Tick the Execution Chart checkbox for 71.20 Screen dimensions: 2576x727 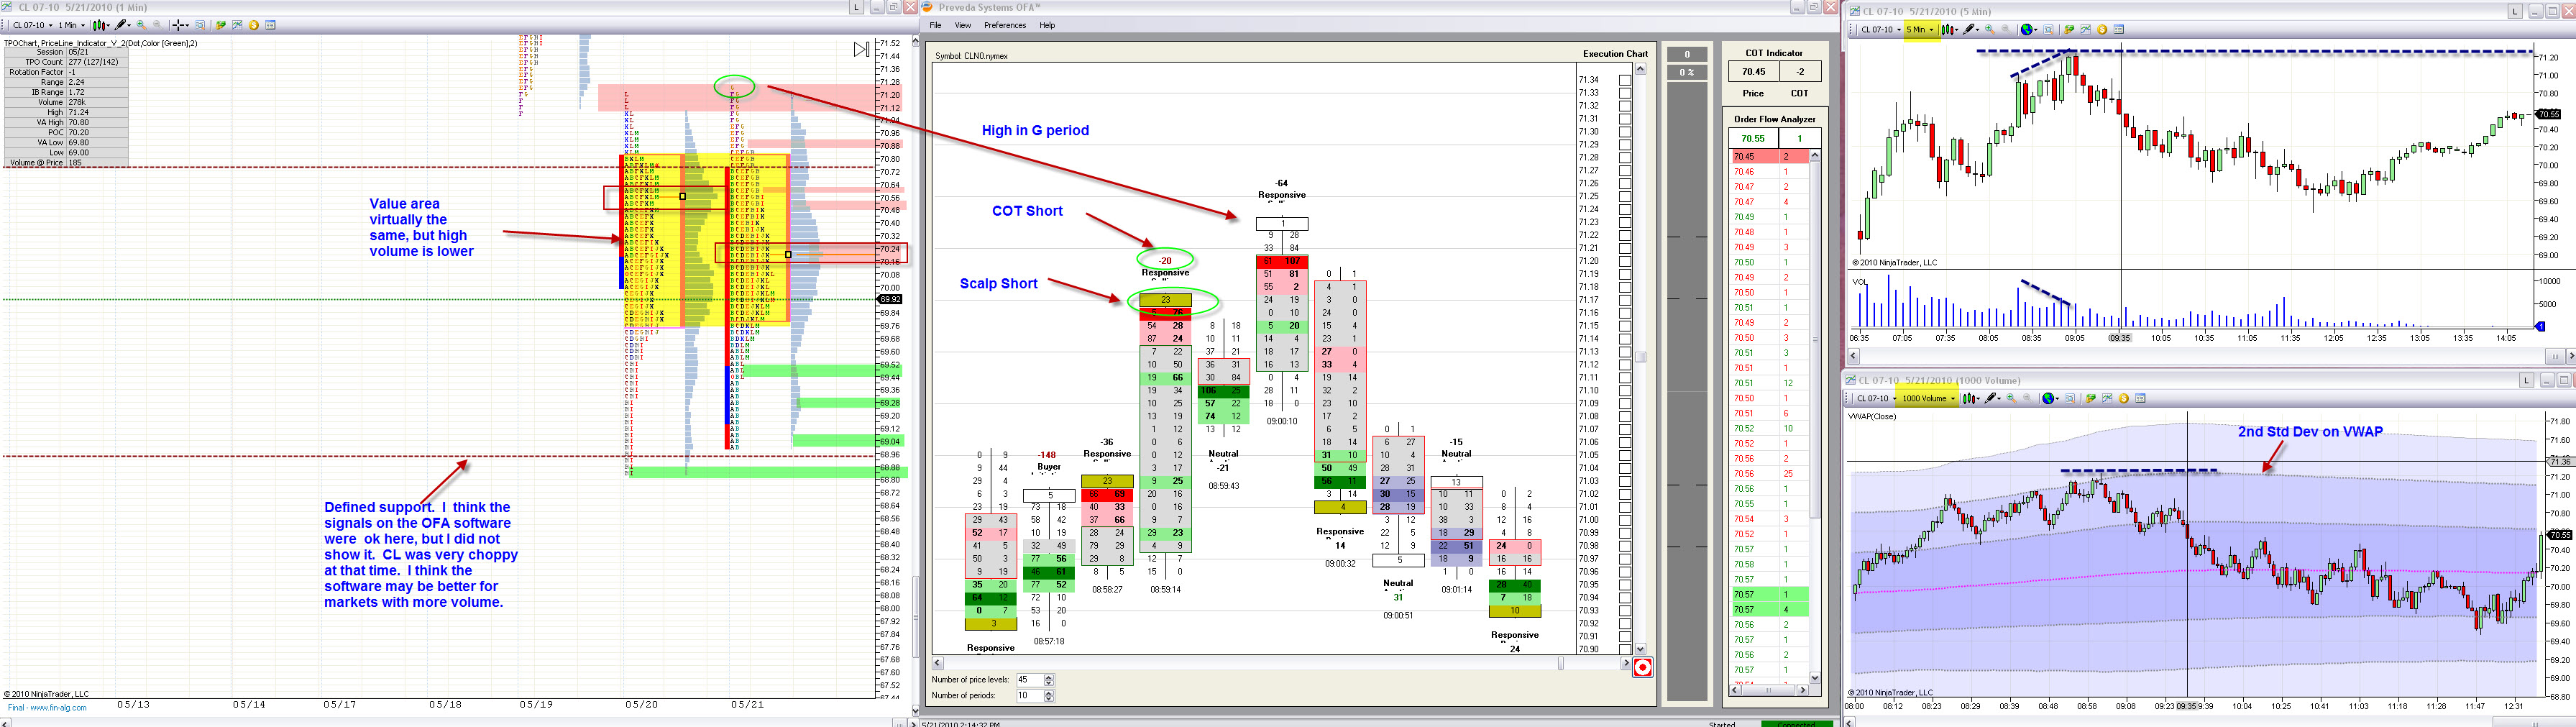pyautogui.click(x=1625, y=261)
